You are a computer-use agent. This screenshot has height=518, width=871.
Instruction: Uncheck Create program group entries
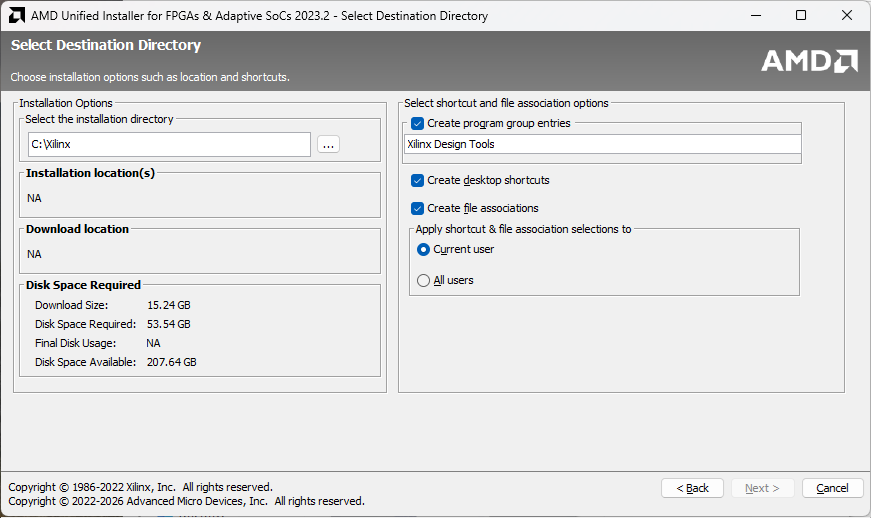point(418,124)
